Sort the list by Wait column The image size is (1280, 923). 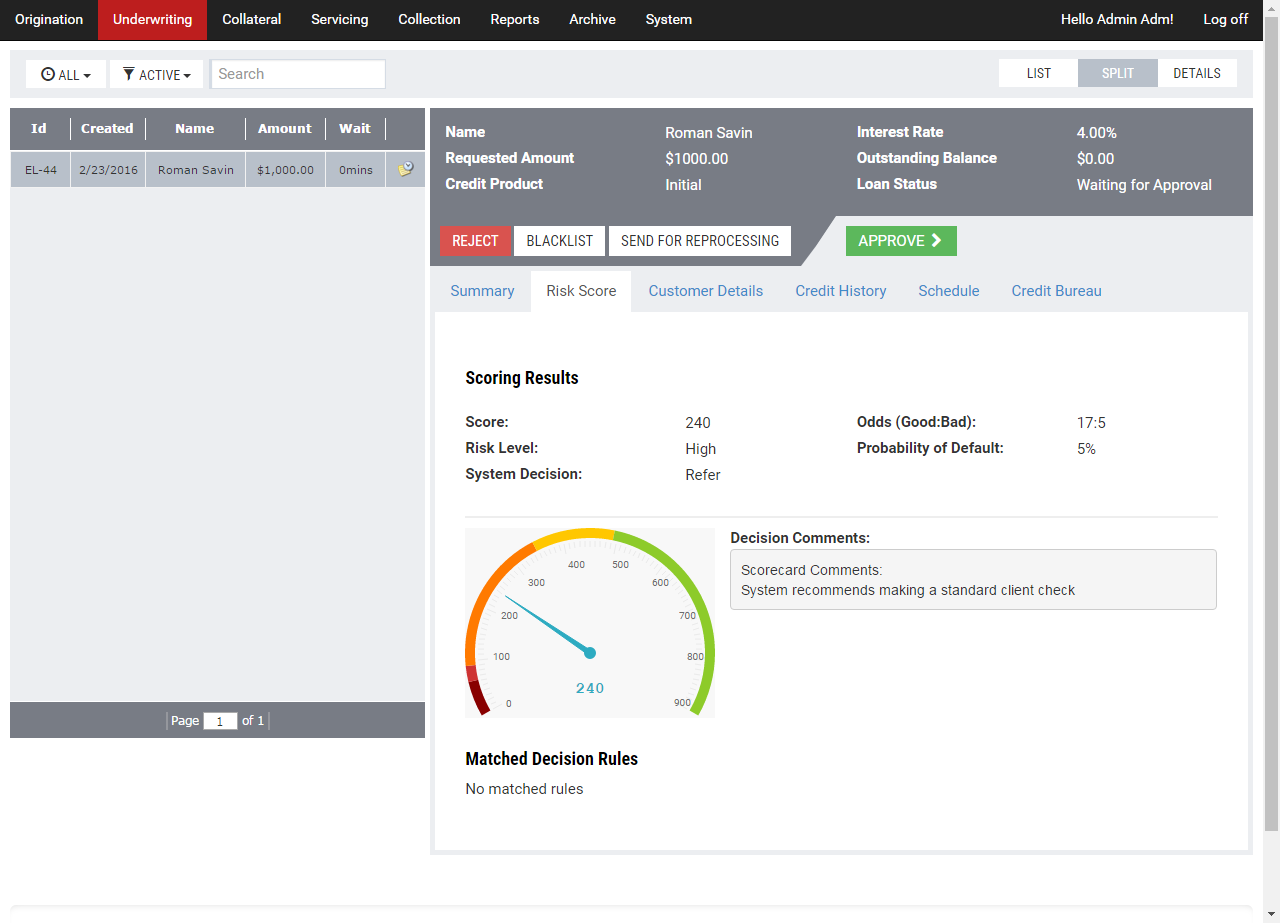pyautogui.click(x=355, y=128)
